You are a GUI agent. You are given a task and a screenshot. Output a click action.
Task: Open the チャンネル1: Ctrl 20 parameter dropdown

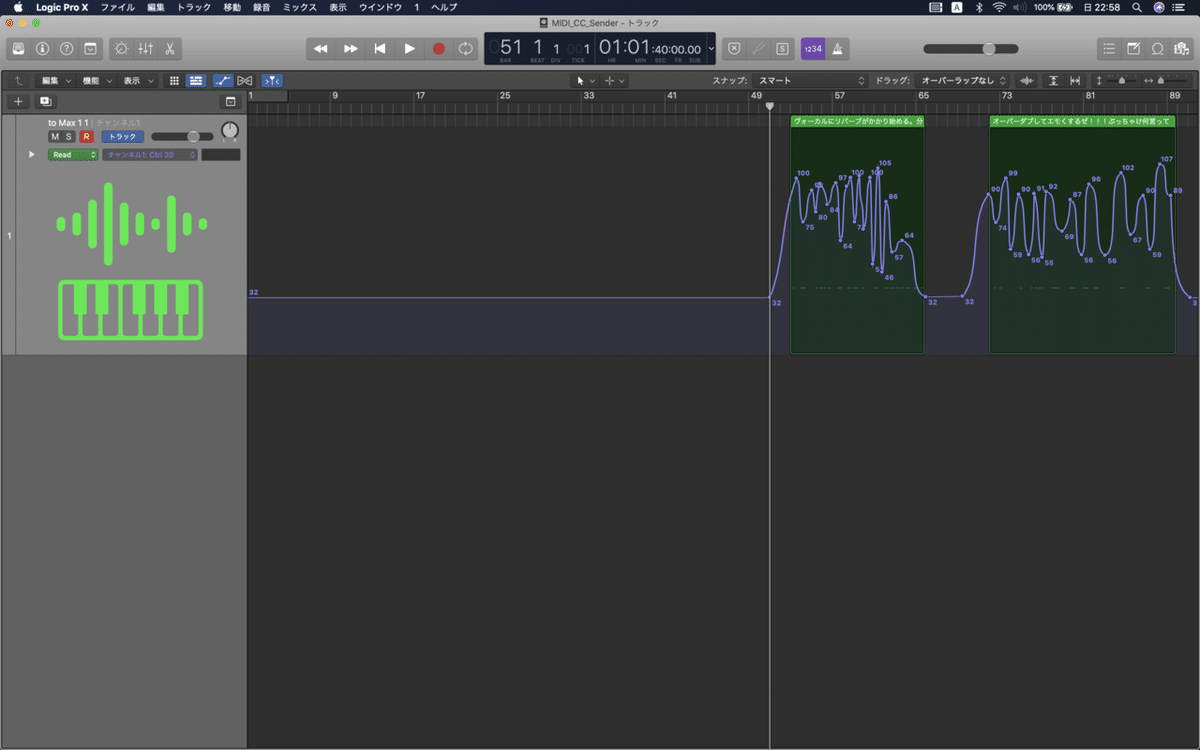(150, 155)
